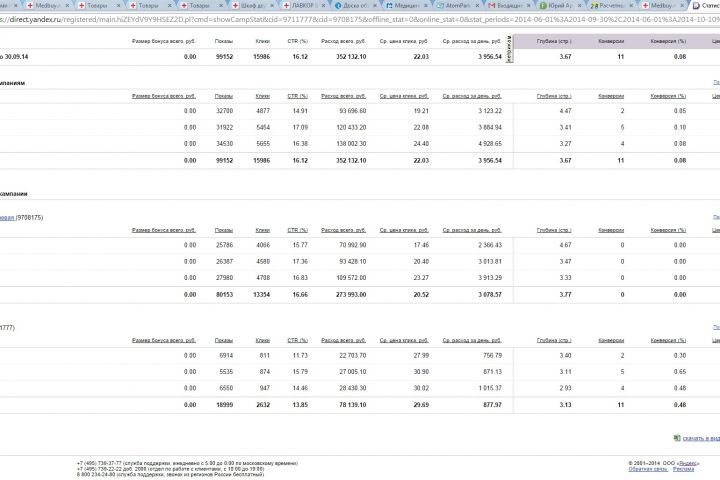Switch to the ЛАВКОР browser tab
The image size is (720, 480).
tap(304, 6)
